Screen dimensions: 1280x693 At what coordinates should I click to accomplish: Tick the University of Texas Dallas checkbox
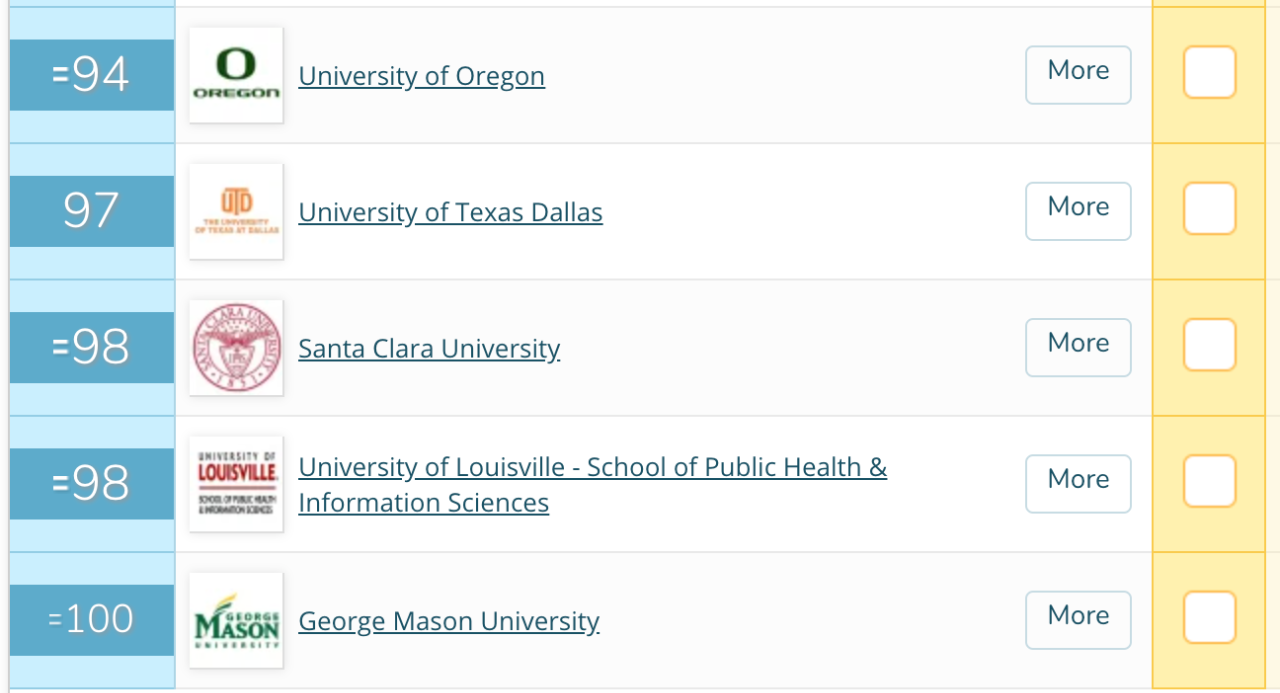click(1209, 208)
